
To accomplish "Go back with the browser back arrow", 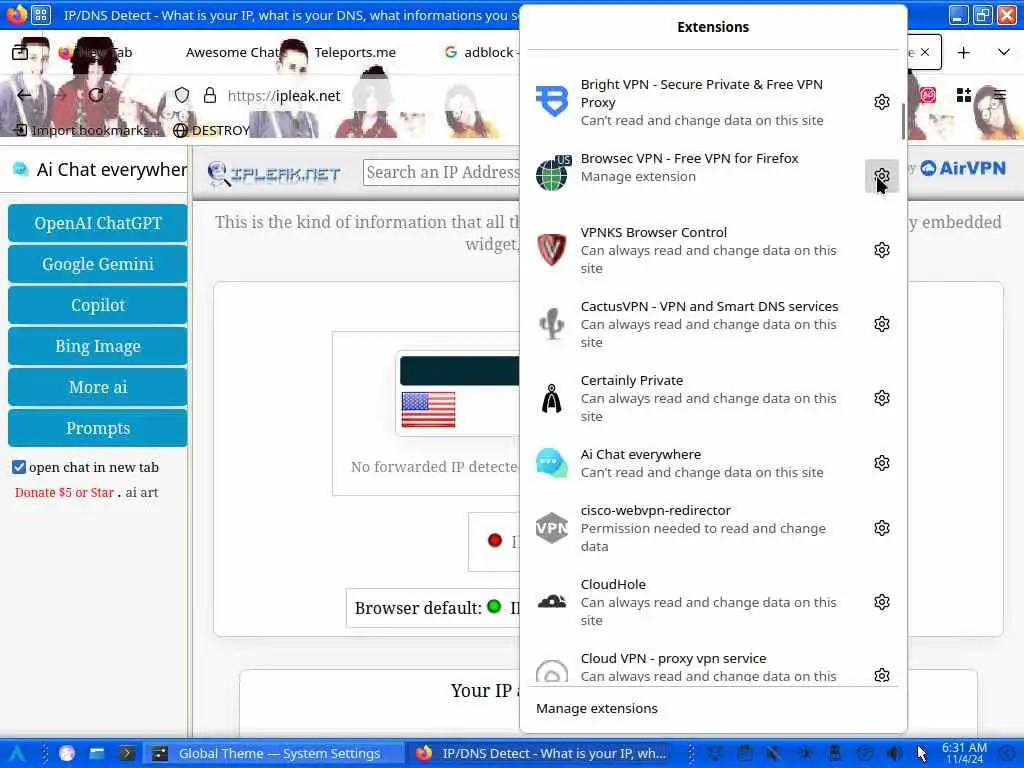I will click(24, 95).
